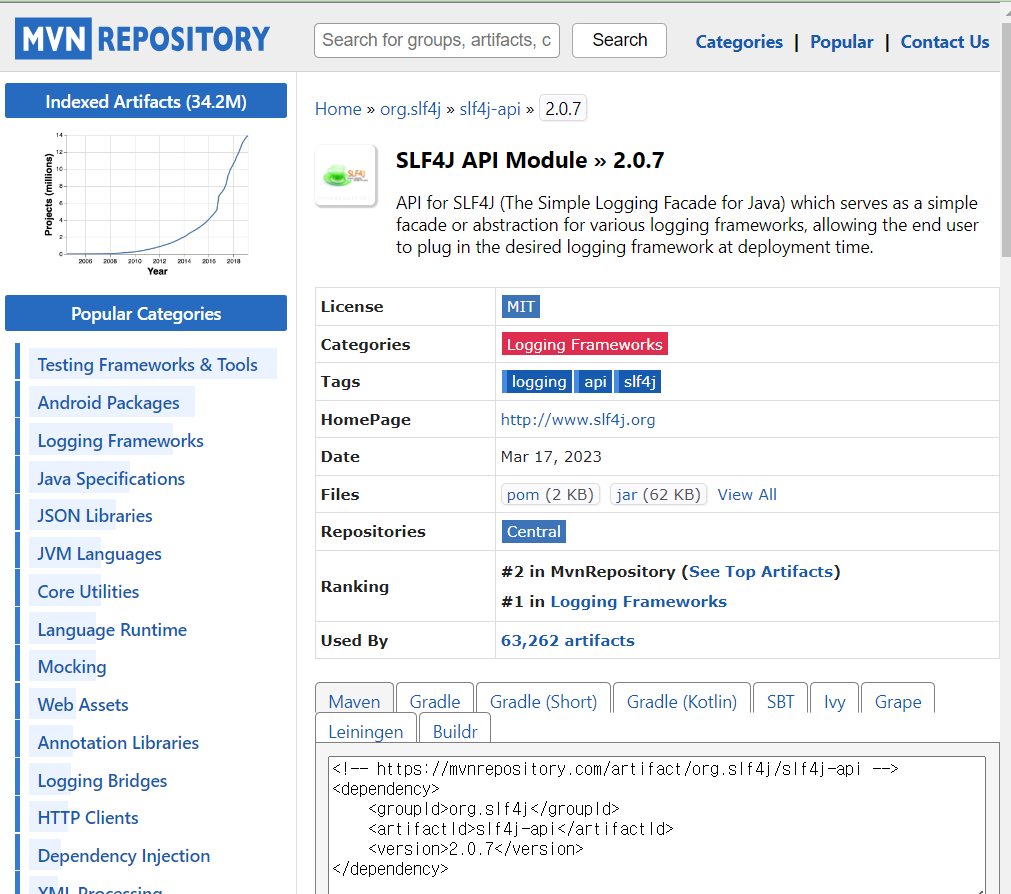Switch to the Maven tab
1011x894 pixels.
[354, 700]
